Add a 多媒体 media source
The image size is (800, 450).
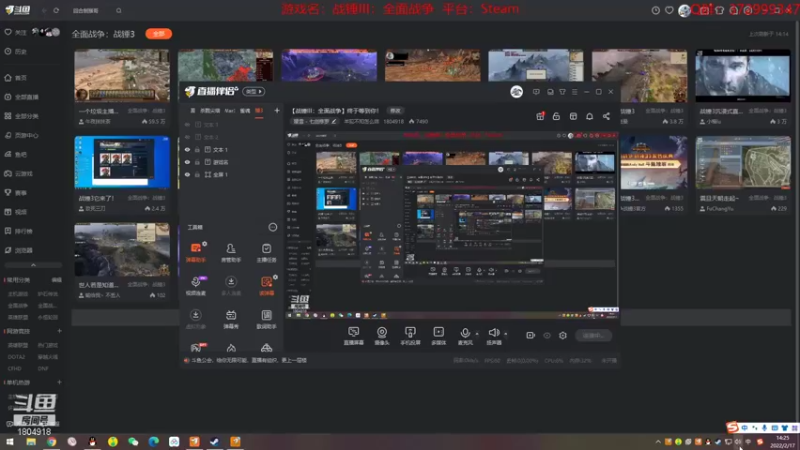point(438,336)
